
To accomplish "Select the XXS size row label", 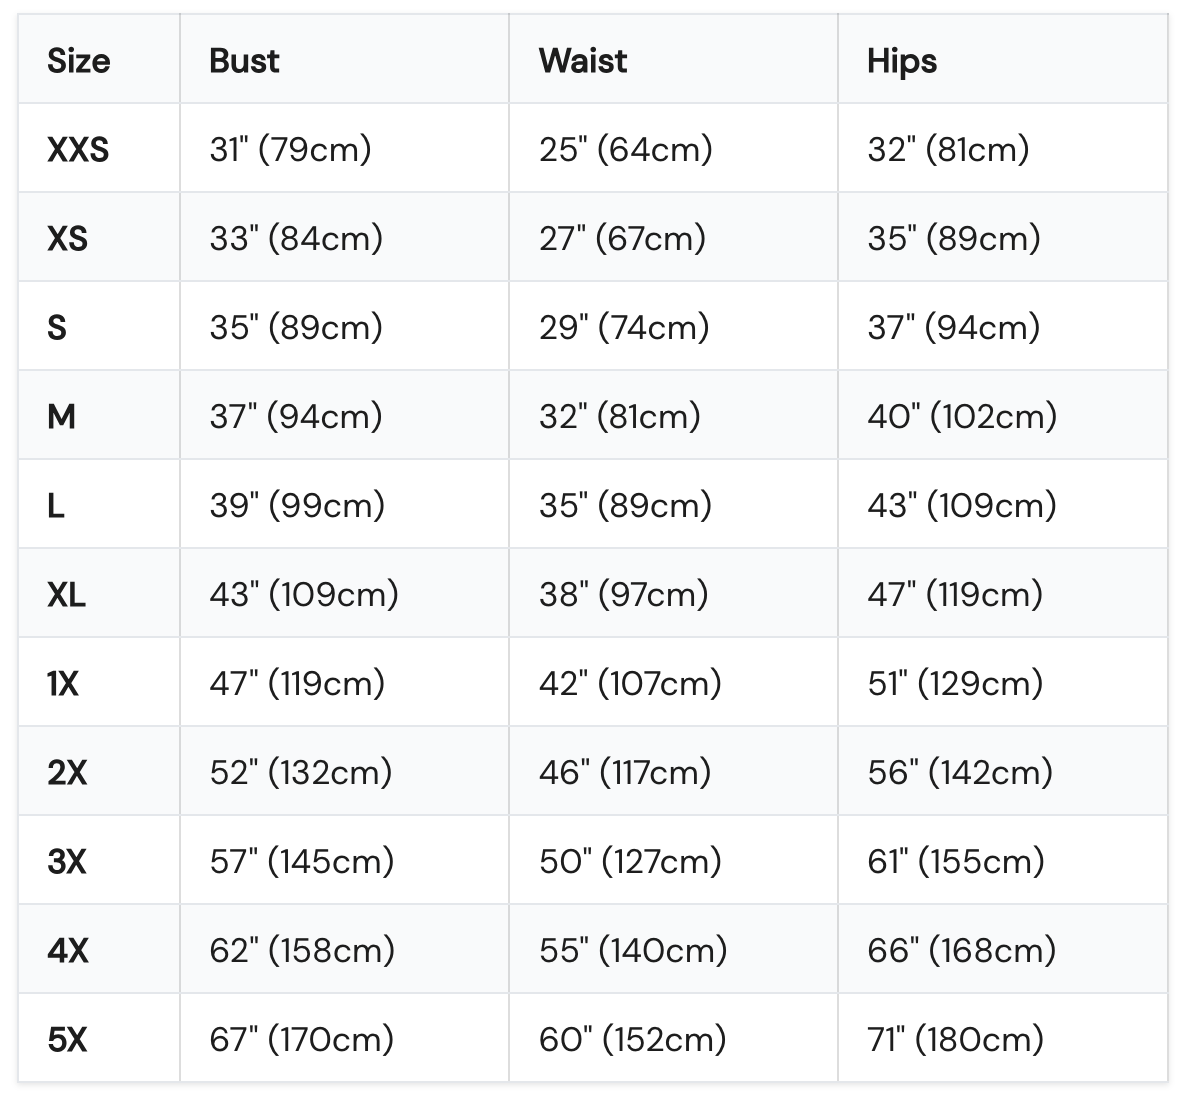I will tap(78, 149).
